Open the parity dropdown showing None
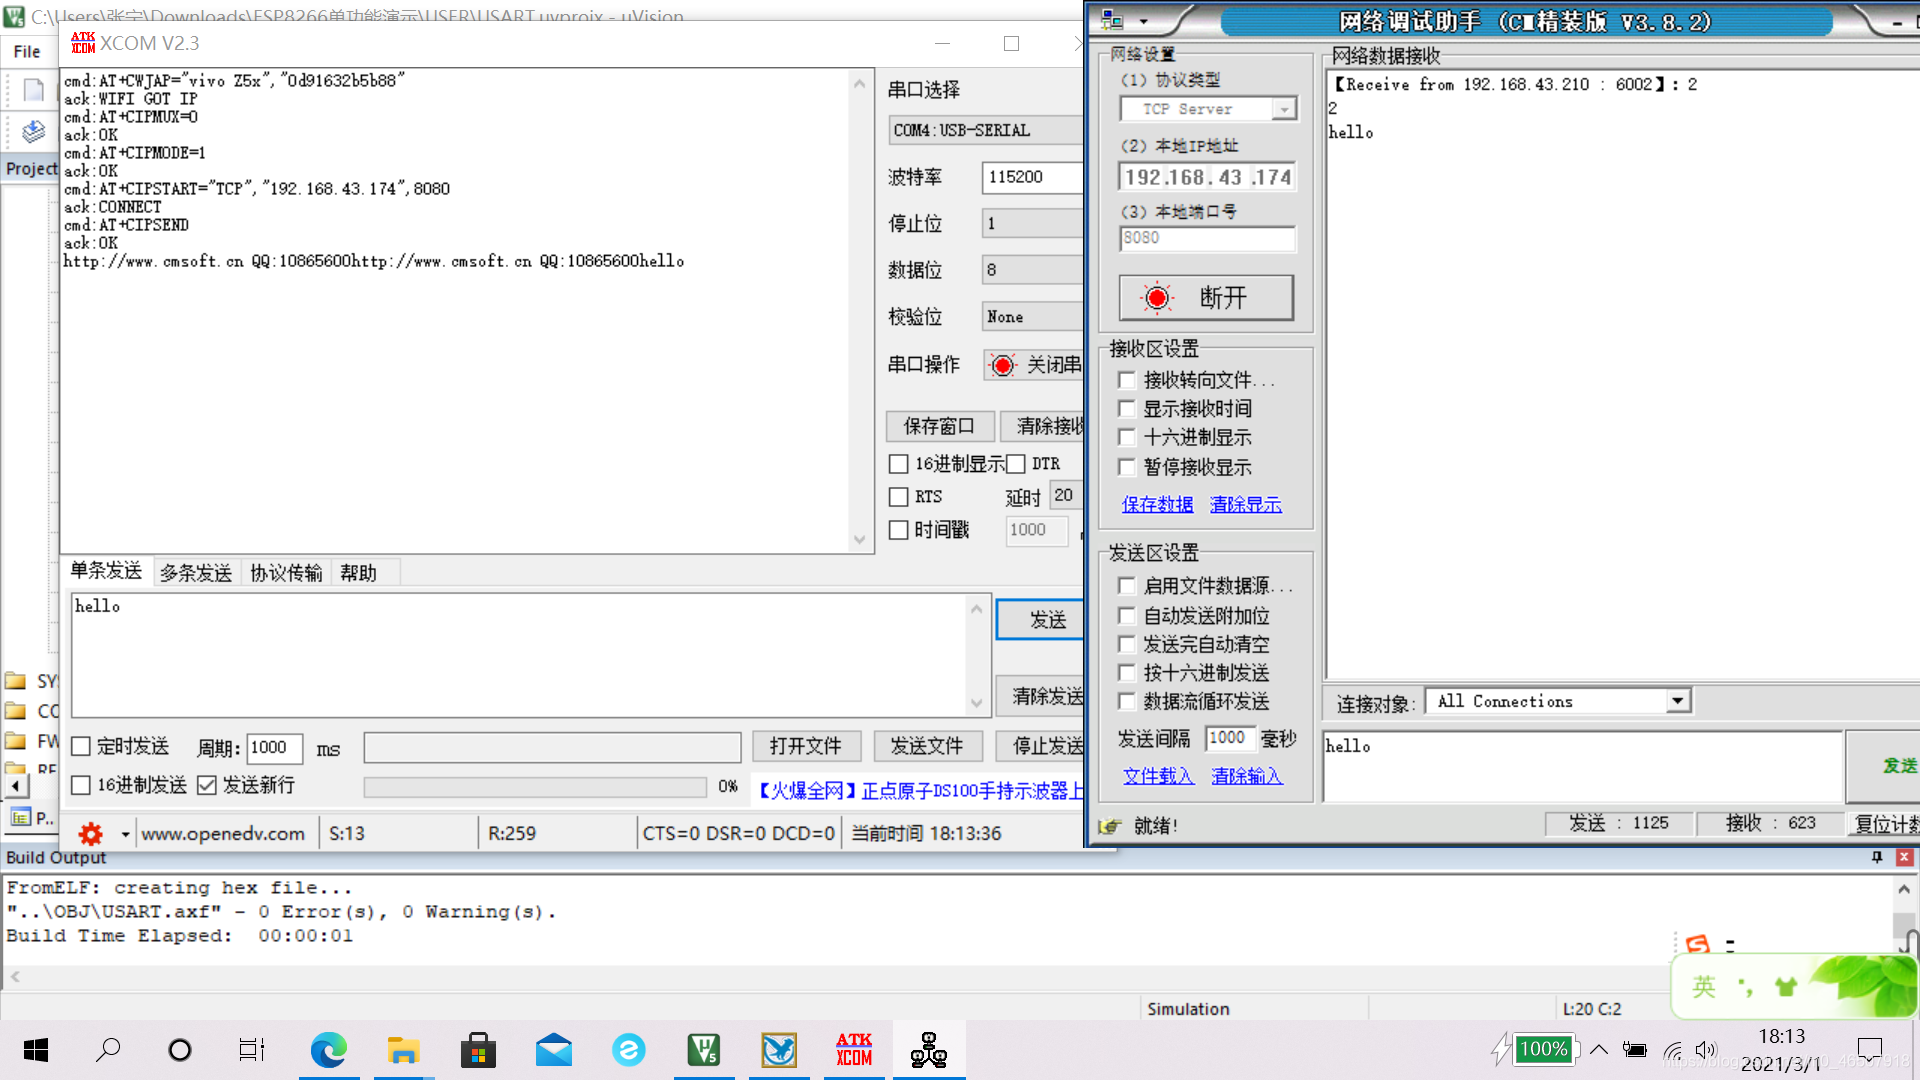The height and width of the screenshot is (1080, 1920). click(1033, 316)
